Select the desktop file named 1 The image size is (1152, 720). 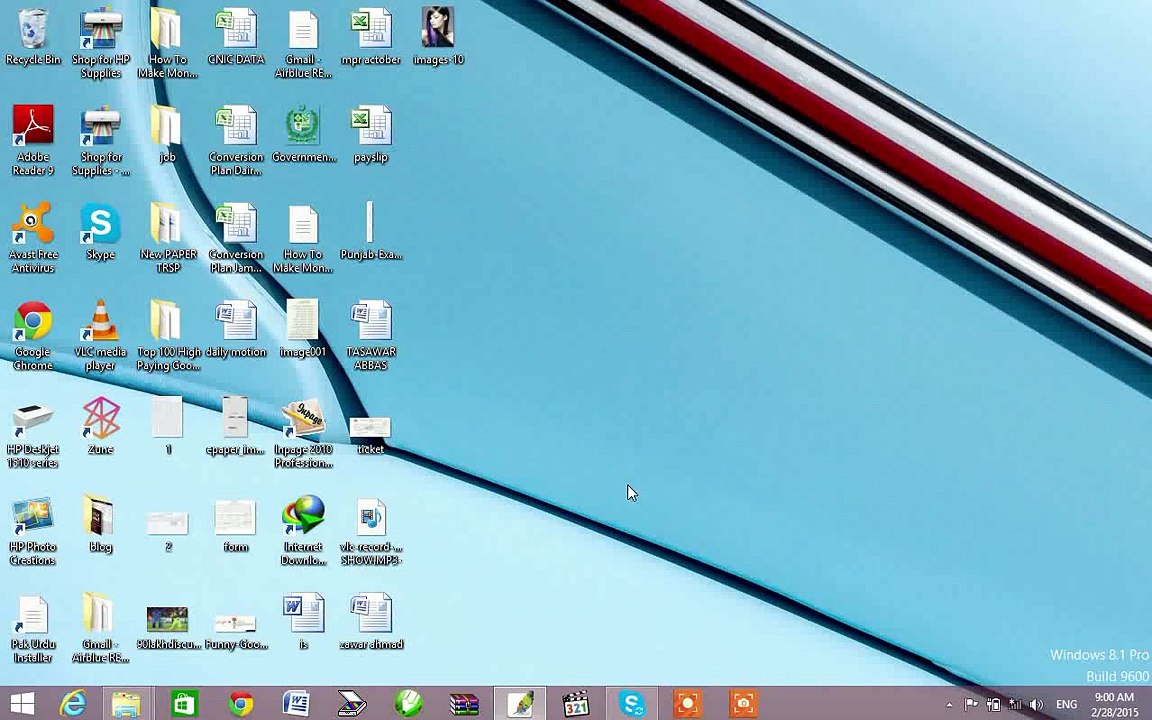pos(168,427)
